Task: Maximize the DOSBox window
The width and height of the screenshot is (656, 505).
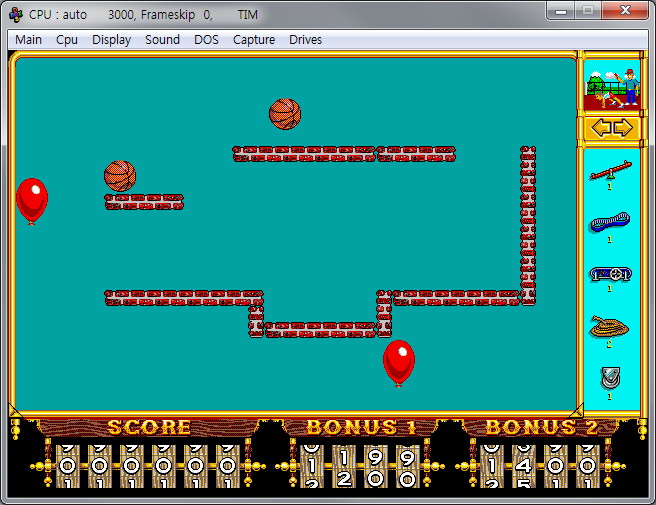Action: click(588, 10)
